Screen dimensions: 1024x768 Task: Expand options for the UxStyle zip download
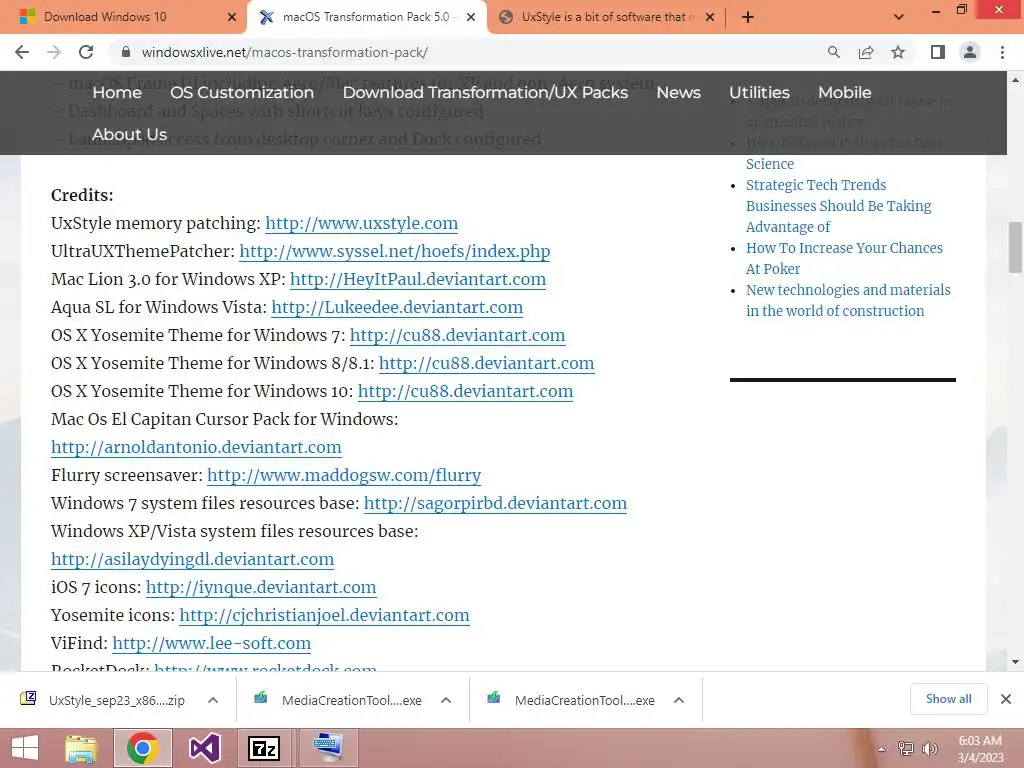coord(213,700)
